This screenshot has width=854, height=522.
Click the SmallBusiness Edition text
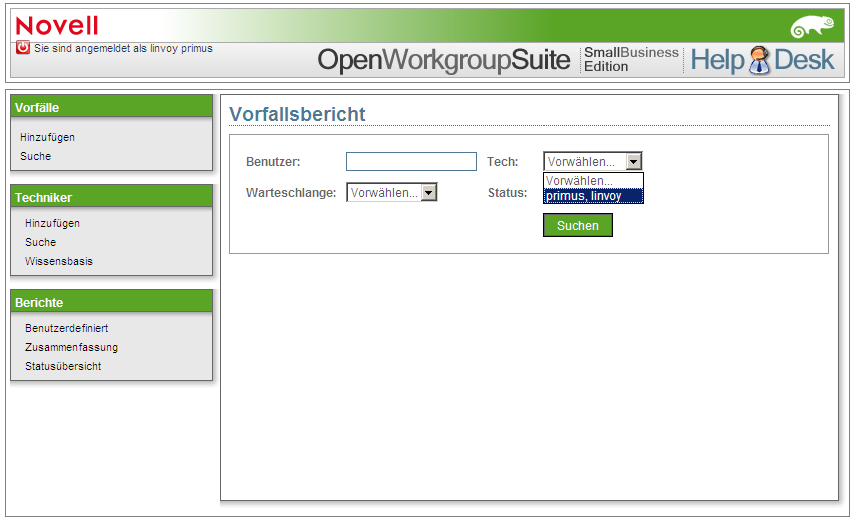pos(631,59)
